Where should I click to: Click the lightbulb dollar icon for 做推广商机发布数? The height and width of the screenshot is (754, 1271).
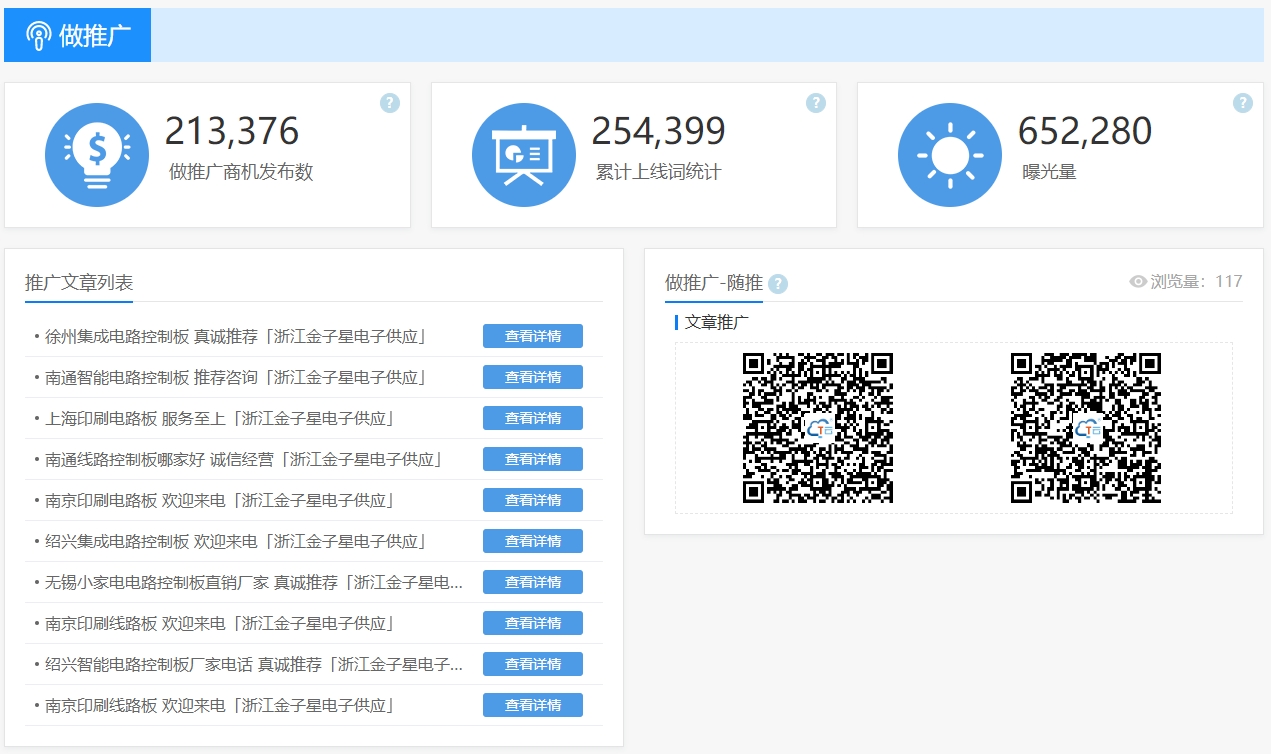(97, 155)
